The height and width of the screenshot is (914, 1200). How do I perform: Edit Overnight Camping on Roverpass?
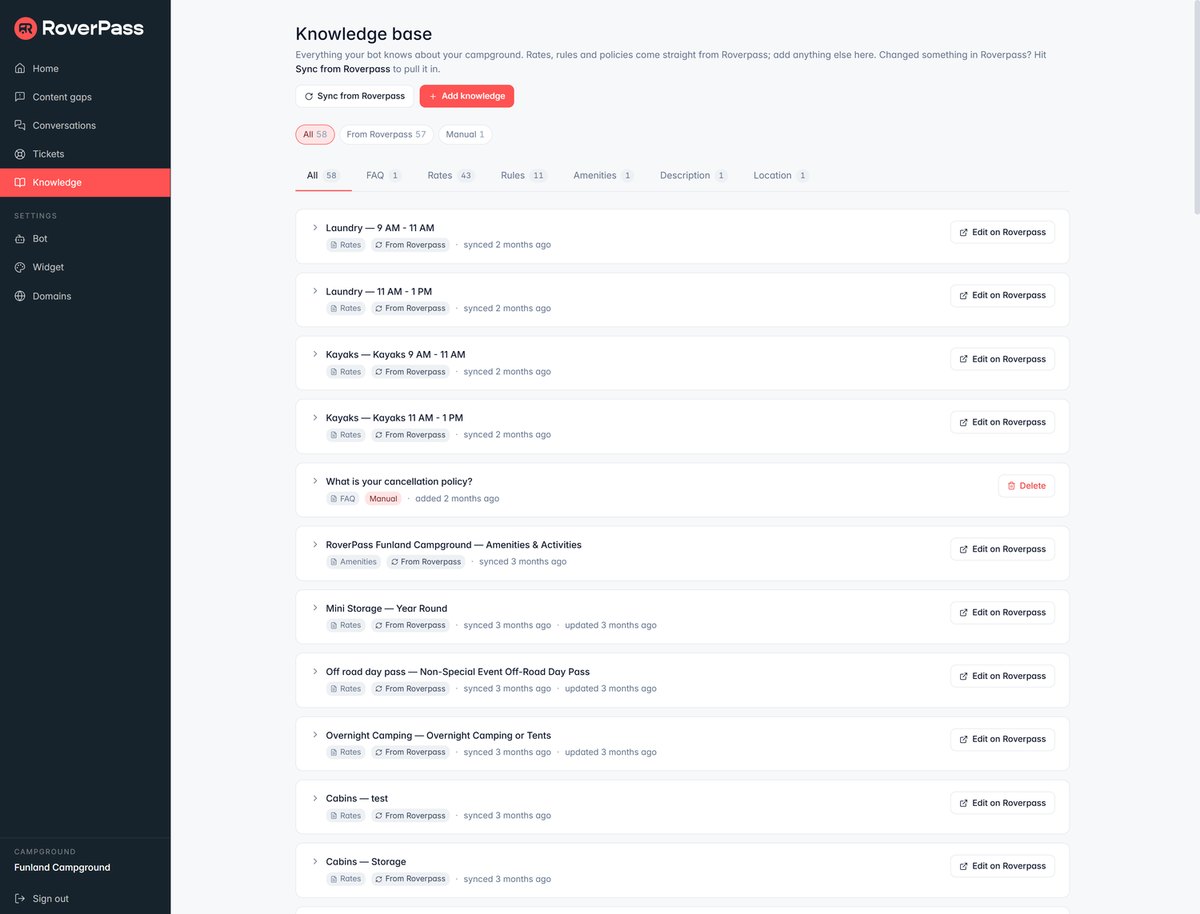coord(1002,739)
